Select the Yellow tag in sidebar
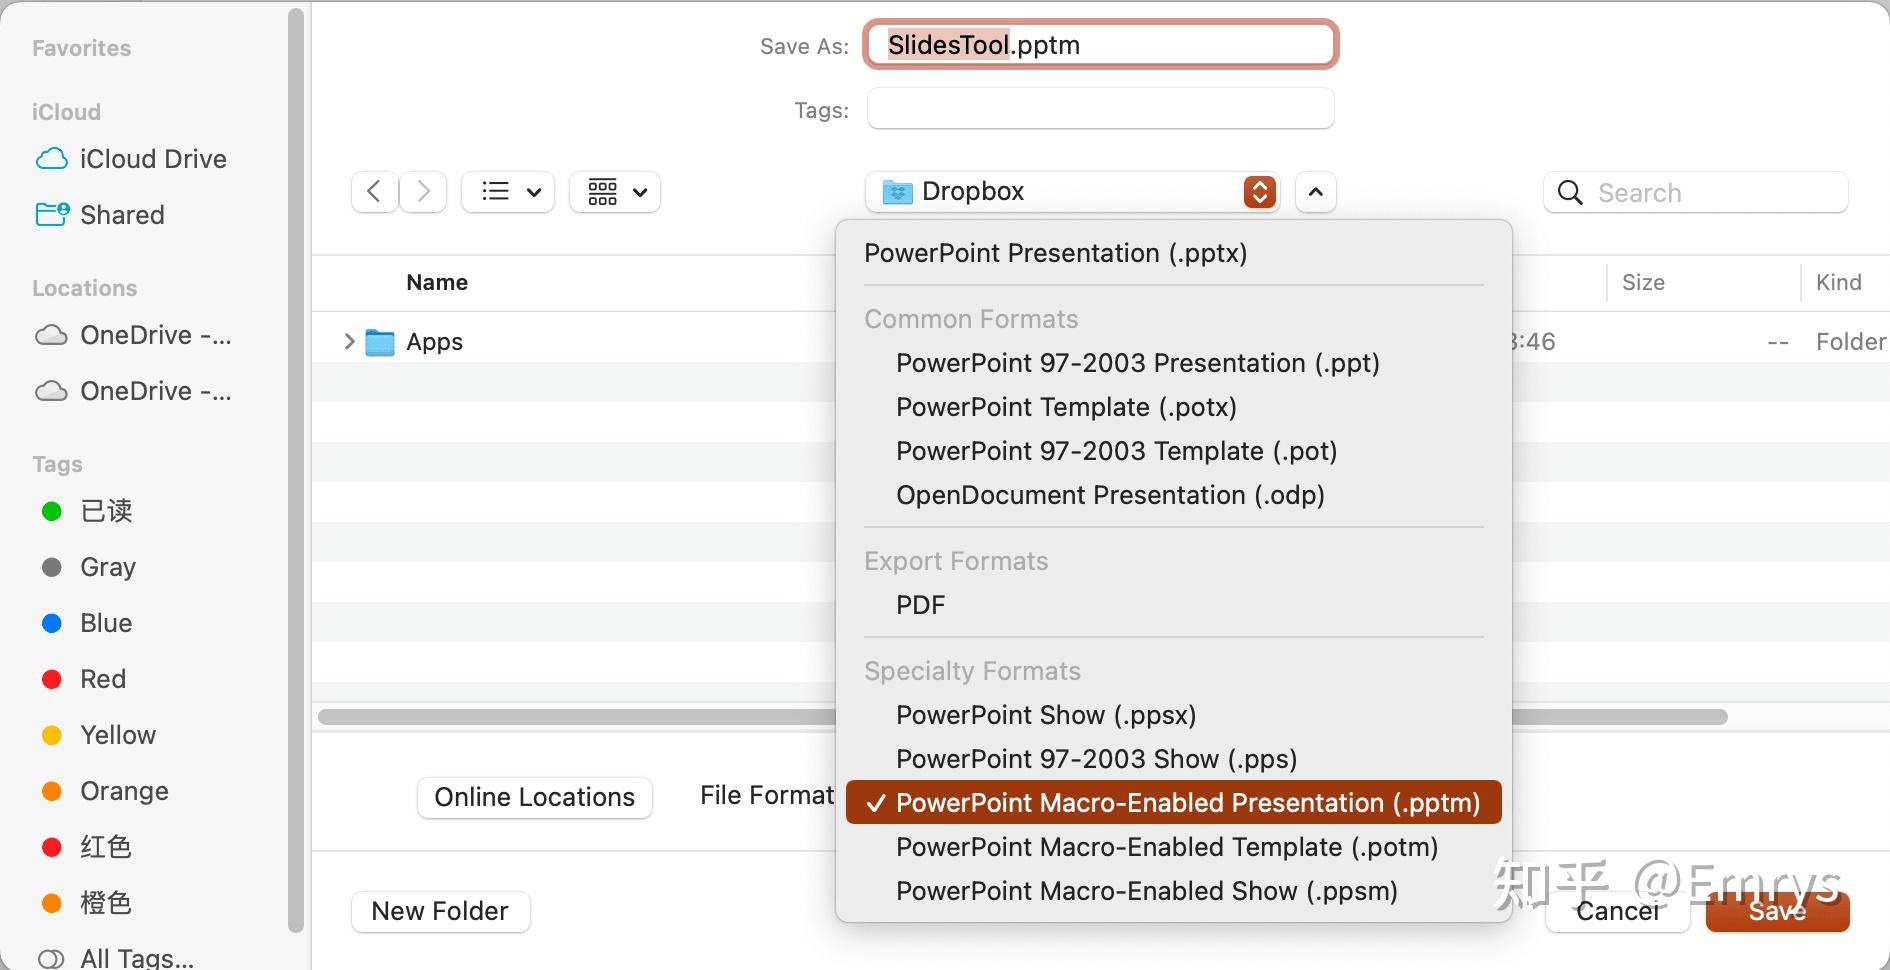The image size is (1890, 970). (118, 735)
